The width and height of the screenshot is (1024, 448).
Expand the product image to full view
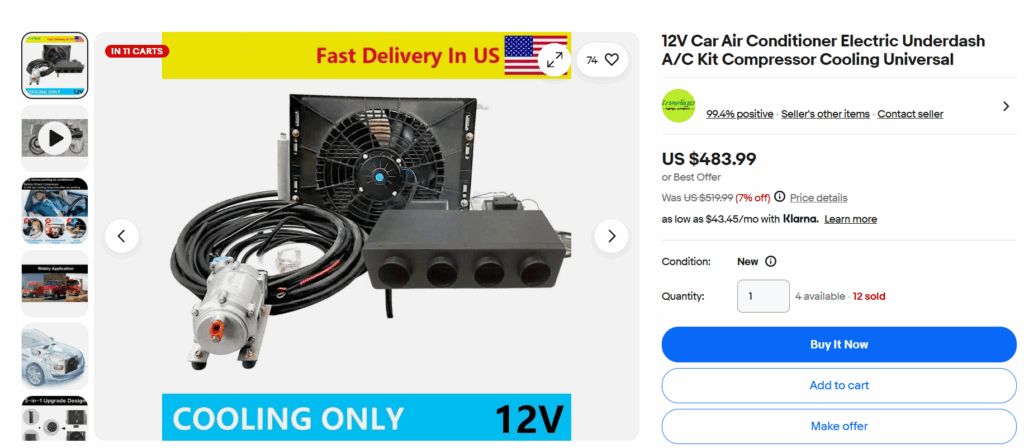click(x=554, y=60)
